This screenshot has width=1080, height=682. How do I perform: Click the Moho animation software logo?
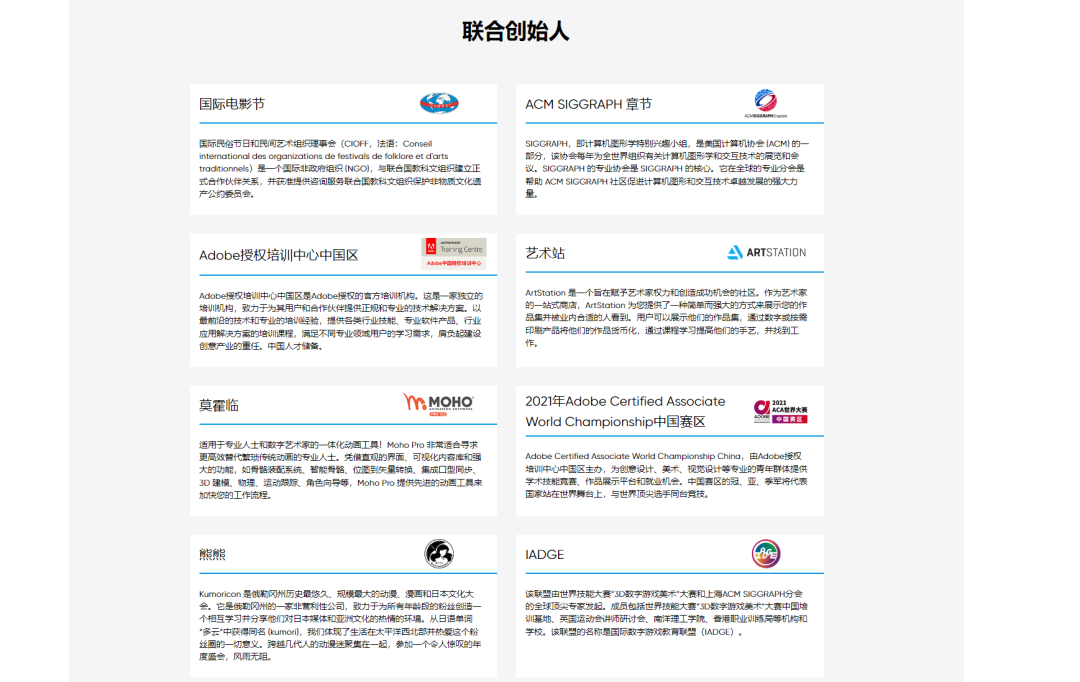(438, 403)
